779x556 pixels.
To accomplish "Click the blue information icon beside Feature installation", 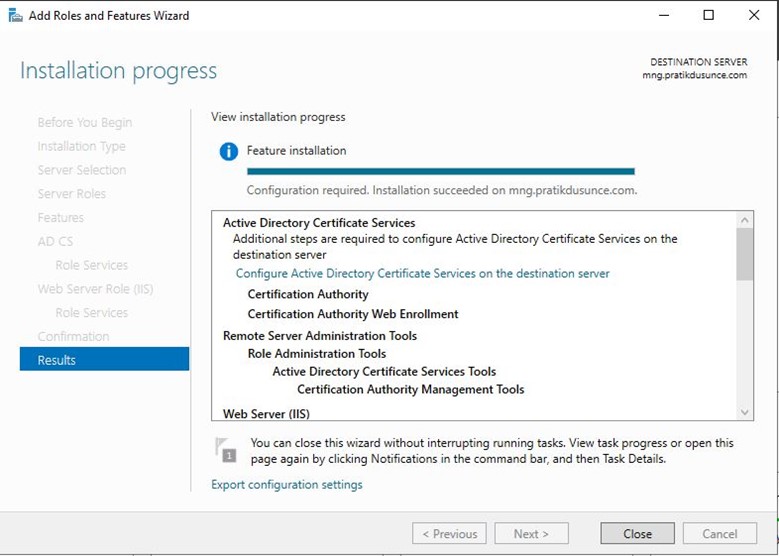I will pyautogui.click(x=229, y=151).
